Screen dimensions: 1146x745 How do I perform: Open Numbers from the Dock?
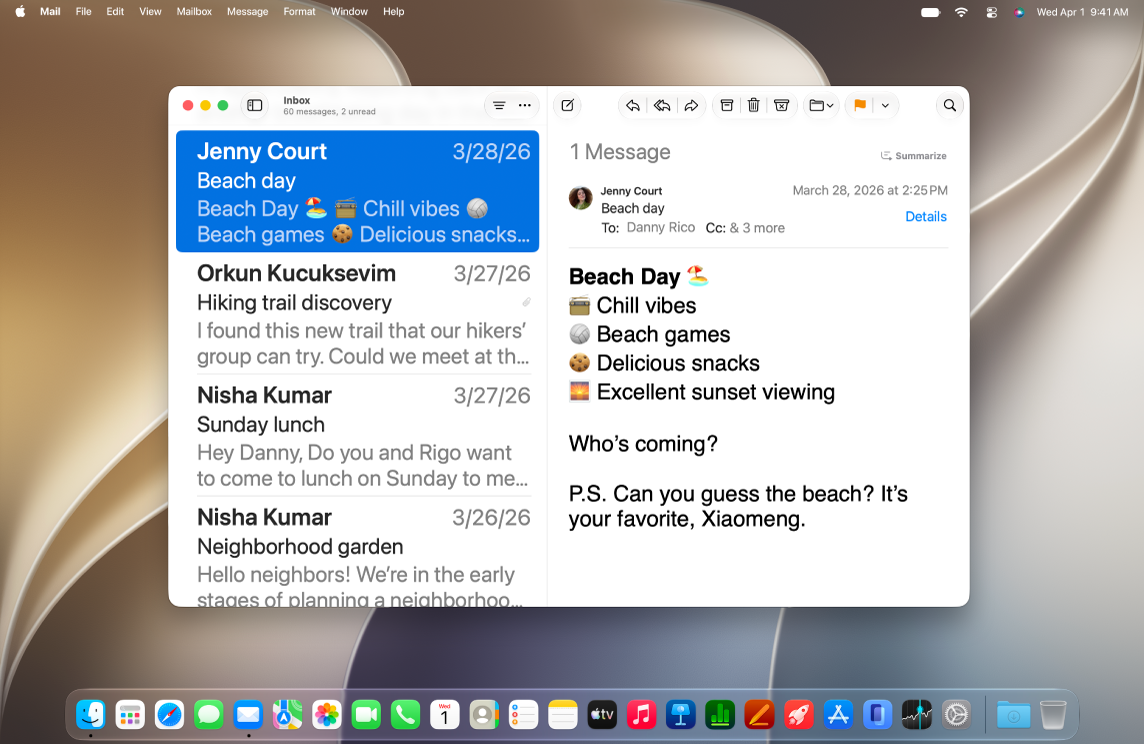(720, 714)
